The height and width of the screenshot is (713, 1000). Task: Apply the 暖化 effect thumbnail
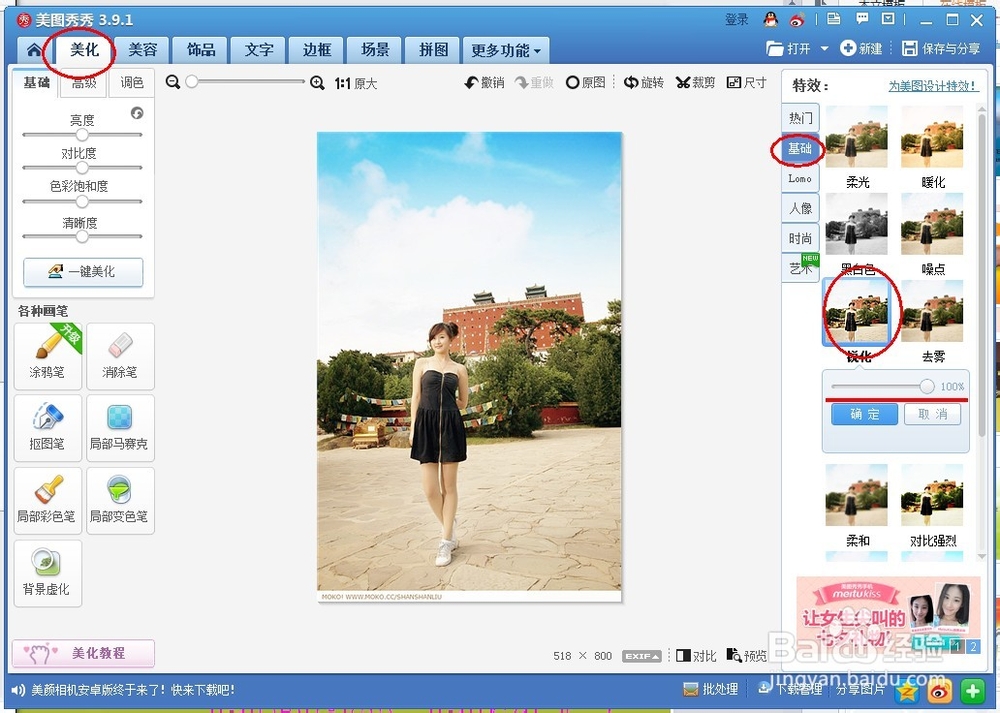coord(932,137)
